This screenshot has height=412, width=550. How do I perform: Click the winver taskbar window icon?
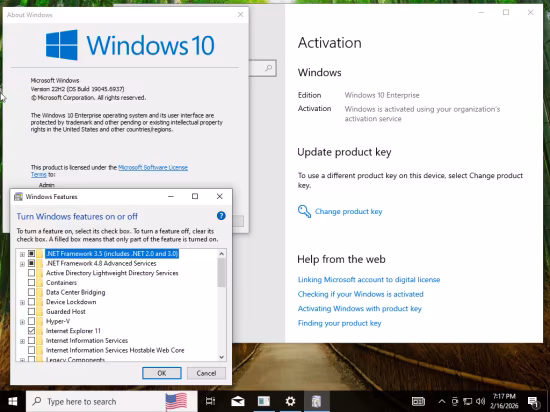coord(264,401)
